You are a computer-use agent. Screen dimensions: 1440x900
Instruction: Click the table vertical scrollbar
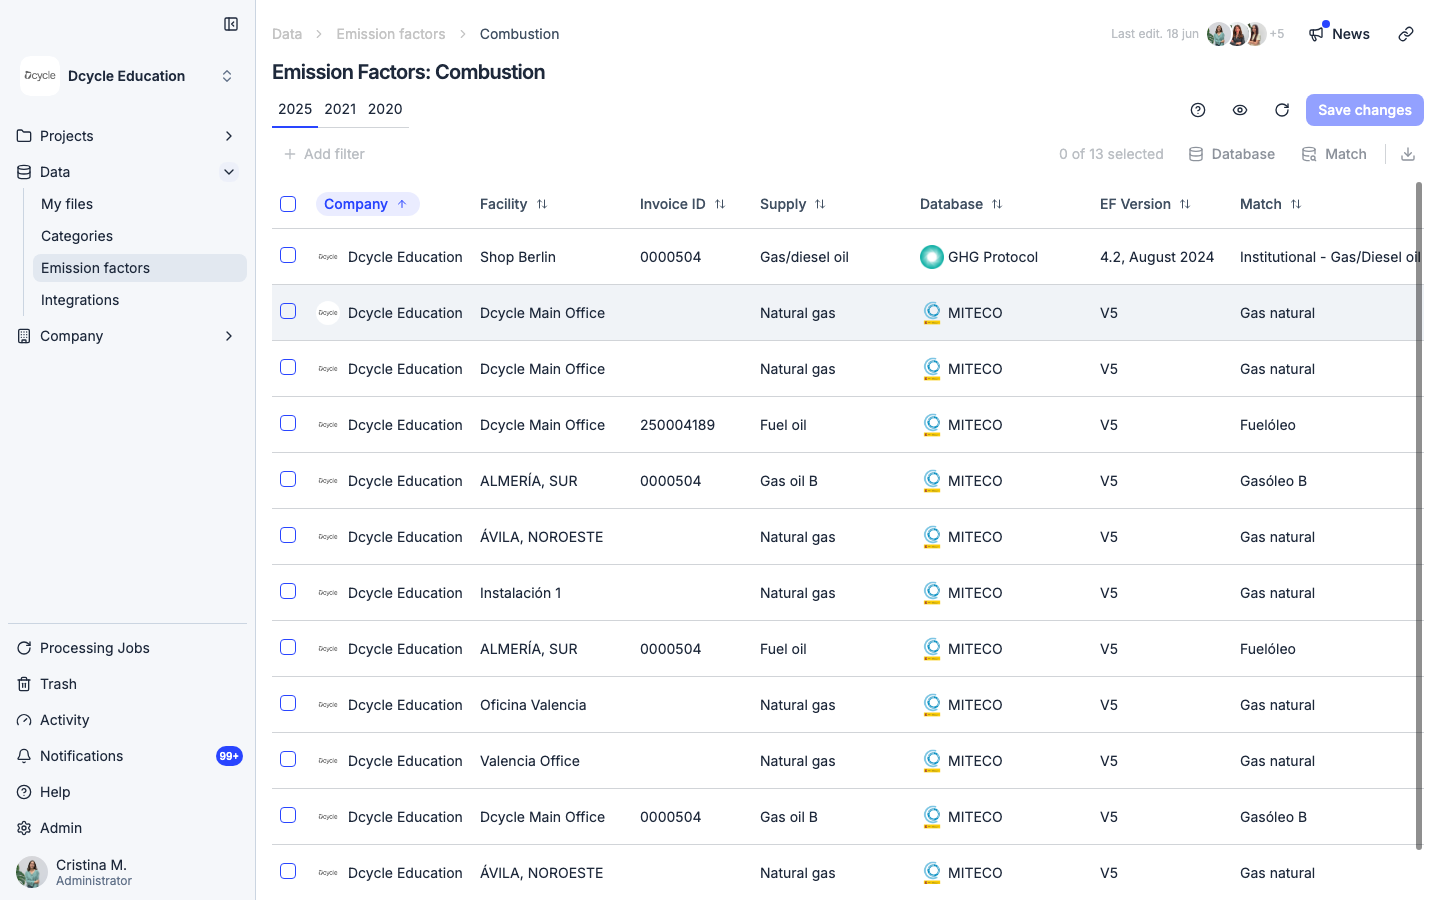[x=1419, y=516]
